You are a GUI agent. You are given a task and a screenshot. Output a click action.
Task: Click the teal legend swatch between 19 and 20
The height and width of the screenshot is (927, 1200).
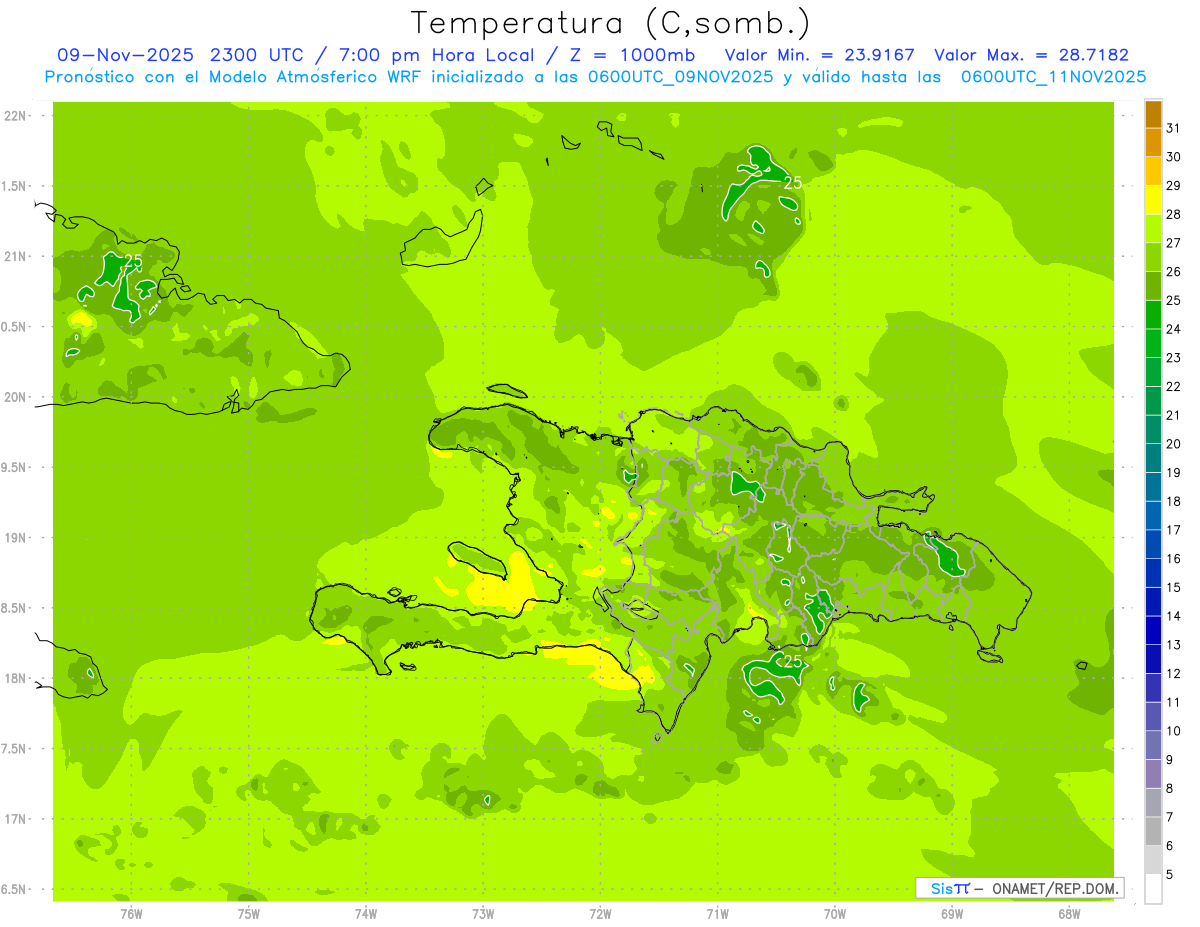click(x=1153, y=458)
